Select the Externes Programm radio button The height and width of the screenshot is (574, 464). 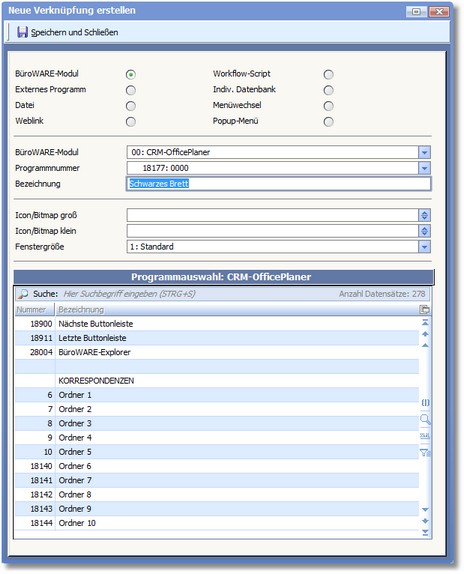pos(131,90)
